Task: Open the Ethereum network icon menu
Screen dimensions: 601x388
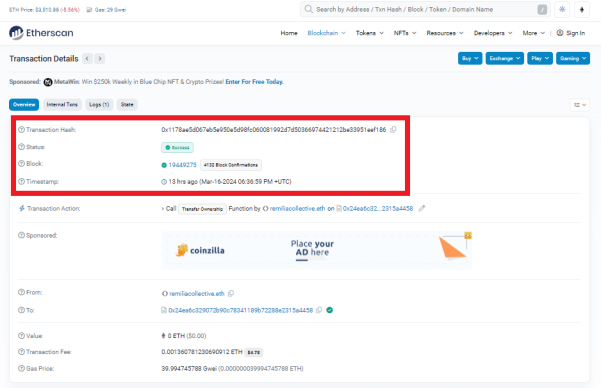Action: 581,10
